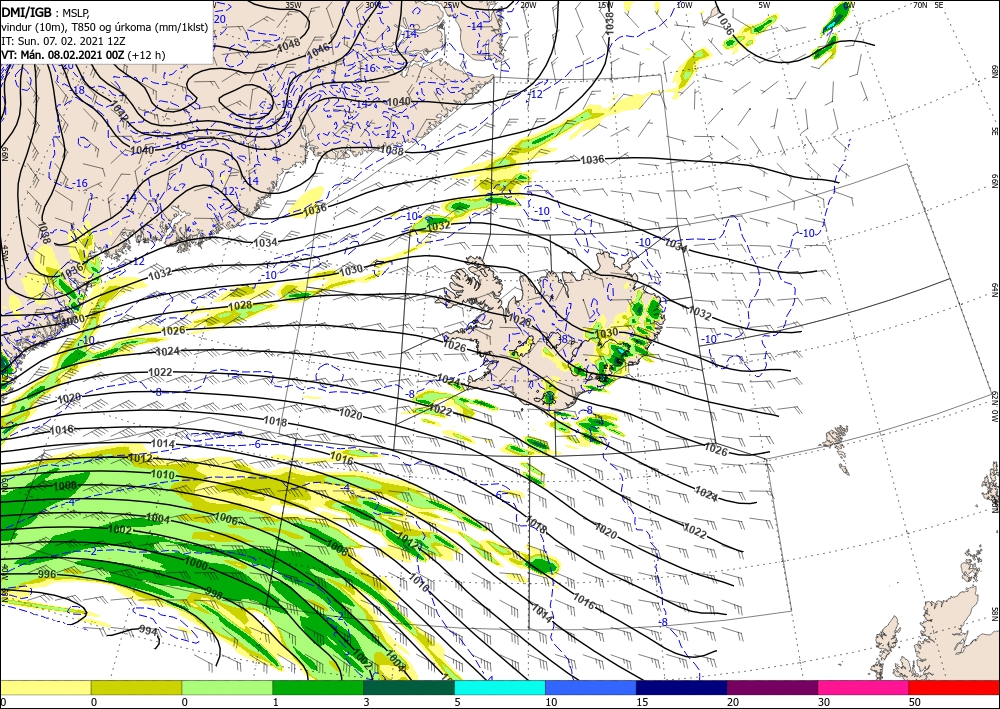Click the "1042" isobar label
This screenshot has width=1000, height=709.
119,111
